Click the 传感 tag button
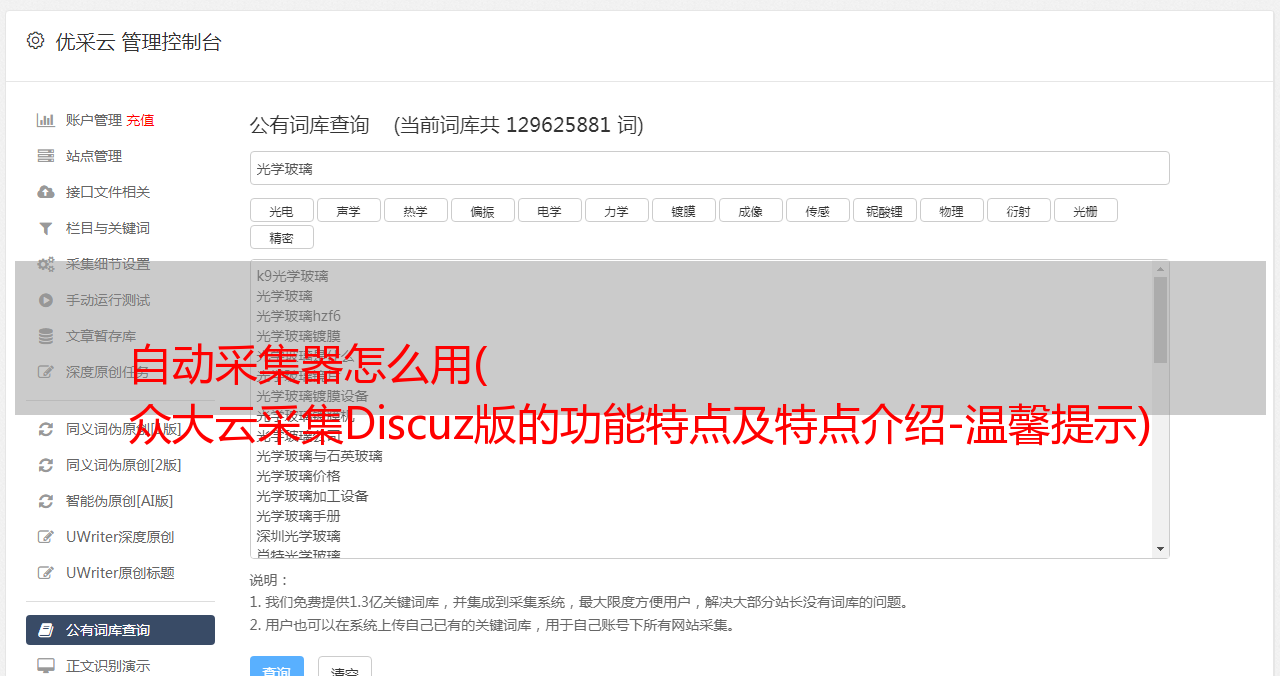This screenshot has height=676, width=1280. 817,211
